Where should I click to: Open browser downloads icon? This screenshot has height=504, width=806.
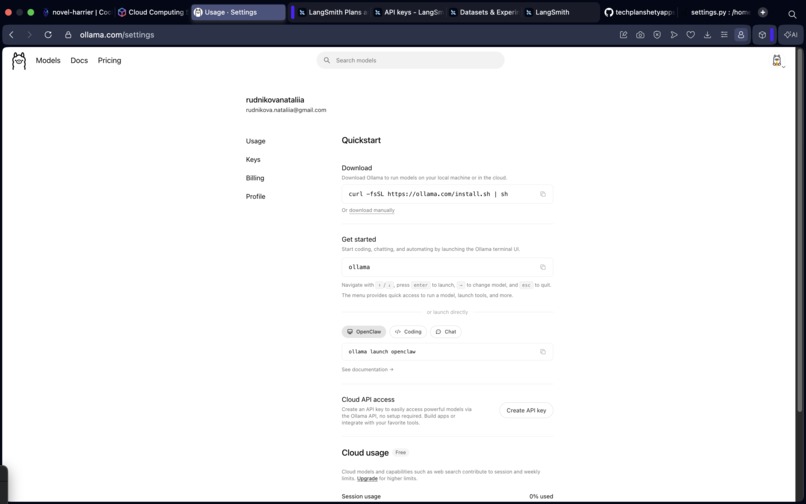[707, 35]
